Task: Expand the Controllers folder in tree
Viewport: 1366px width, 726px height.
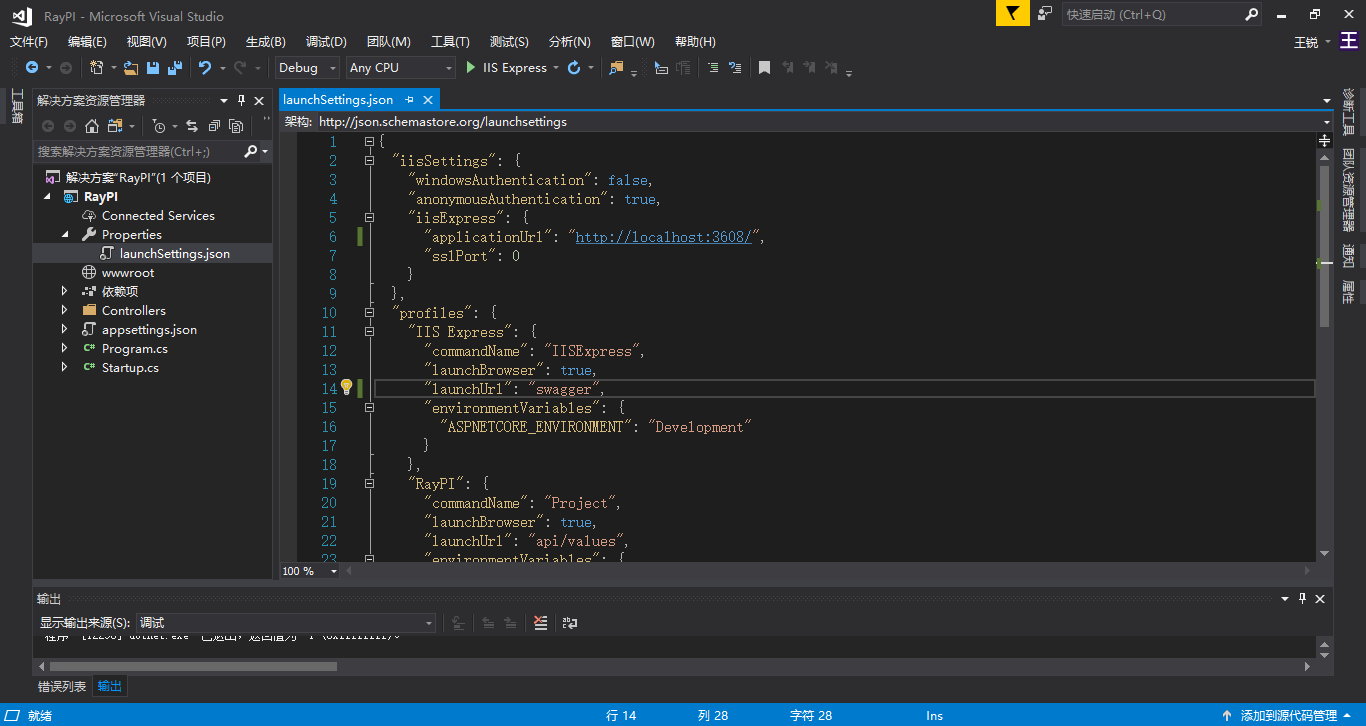Action: tap(65, 311)
